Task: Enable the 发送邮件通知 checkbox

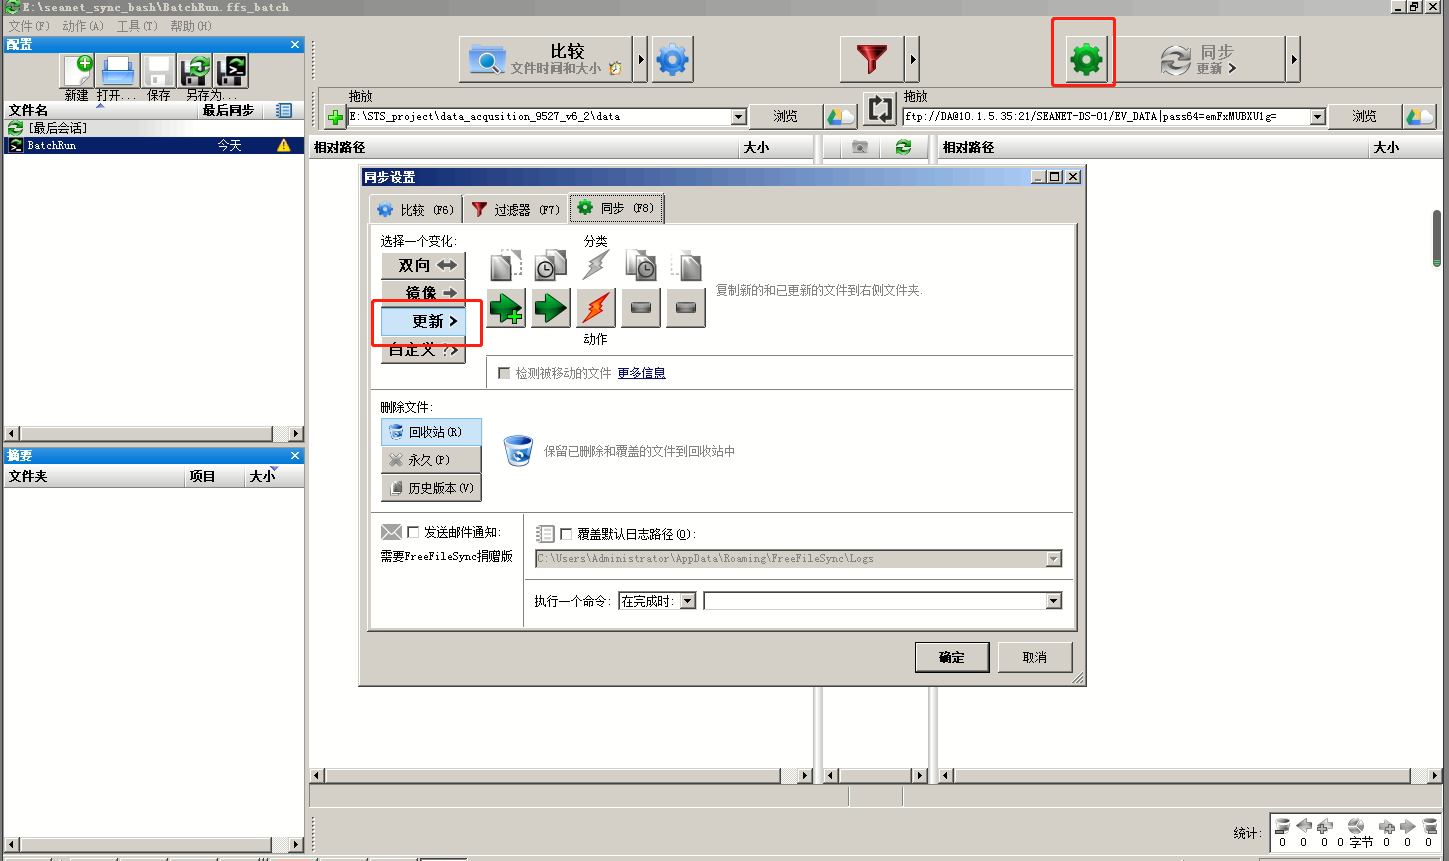Action: pyautogui.click(x=413, y=531)
